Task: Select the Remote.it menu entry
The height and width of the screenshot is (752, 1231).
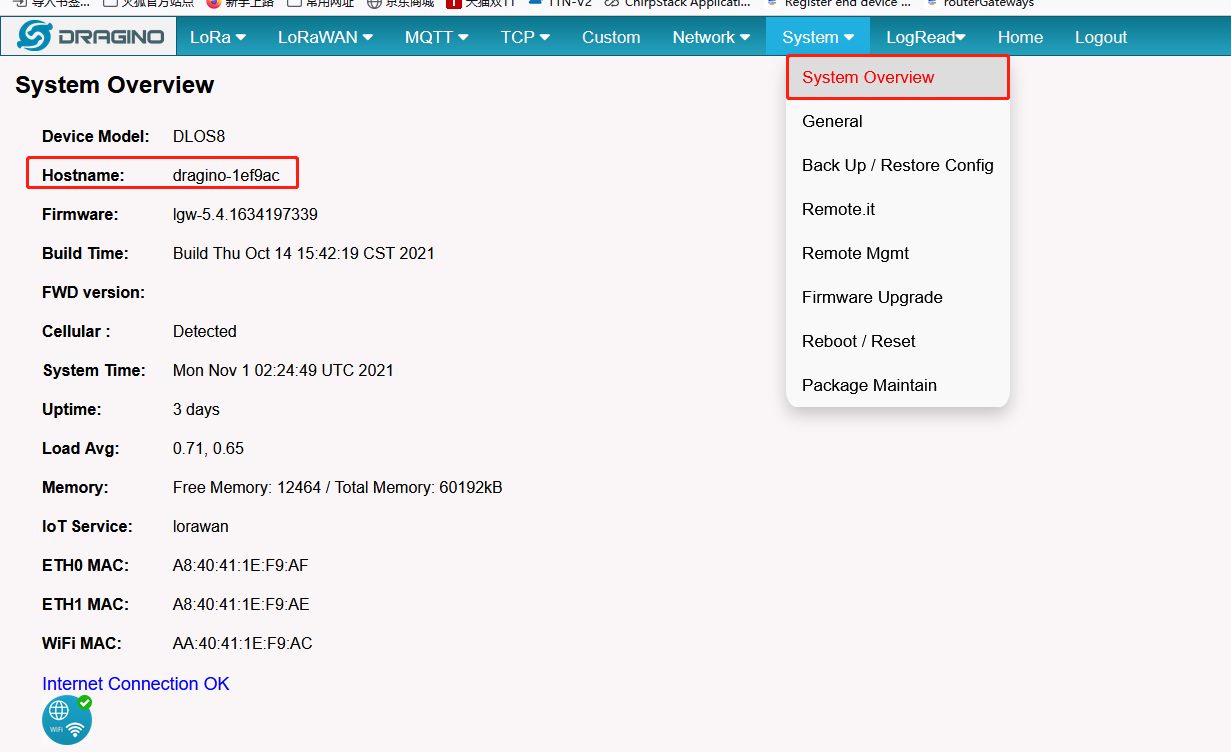Action: (898, 209)
